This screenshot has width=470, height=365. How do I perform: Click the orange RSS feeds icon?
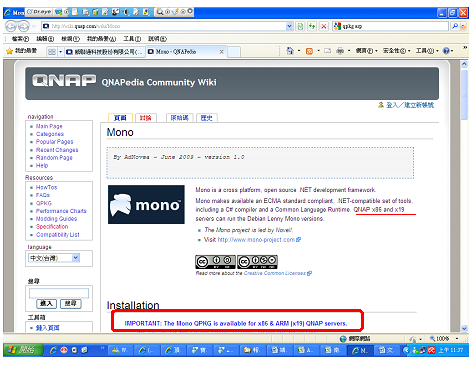[x=309, y=51]
